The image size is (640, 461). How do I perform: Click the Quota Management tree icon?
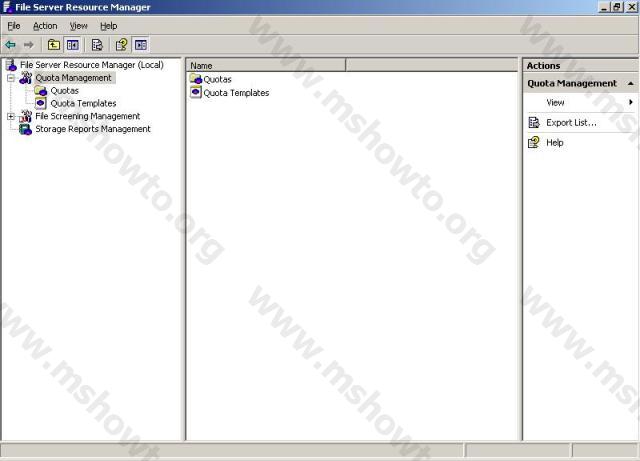click(x=26, y=78)
